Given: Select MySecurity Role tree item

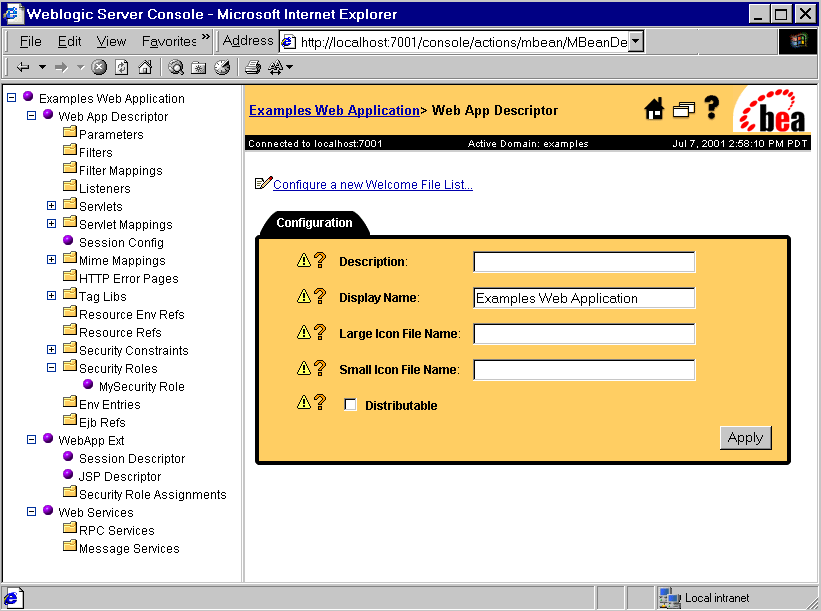Looking at the screenshot, I should pos(141,386).
